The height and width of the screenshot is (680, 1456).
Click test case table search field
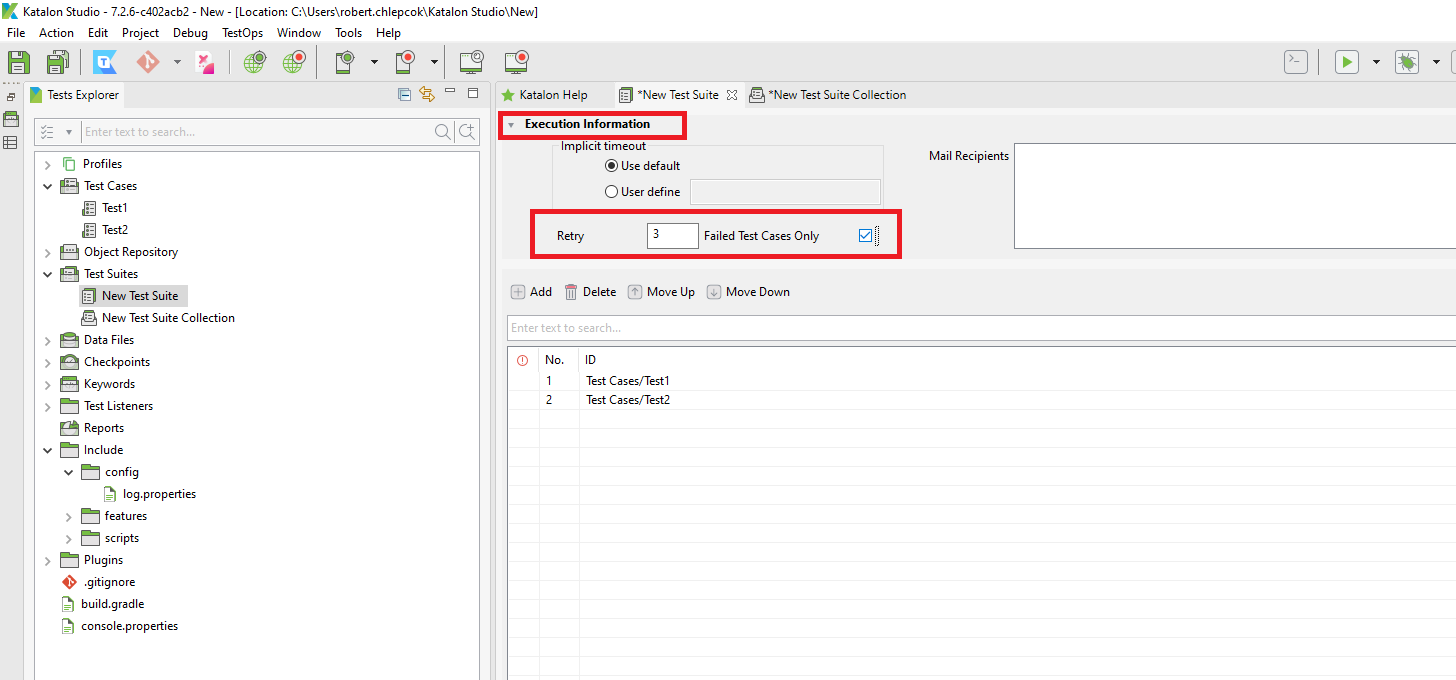click(x=981, y=328)
